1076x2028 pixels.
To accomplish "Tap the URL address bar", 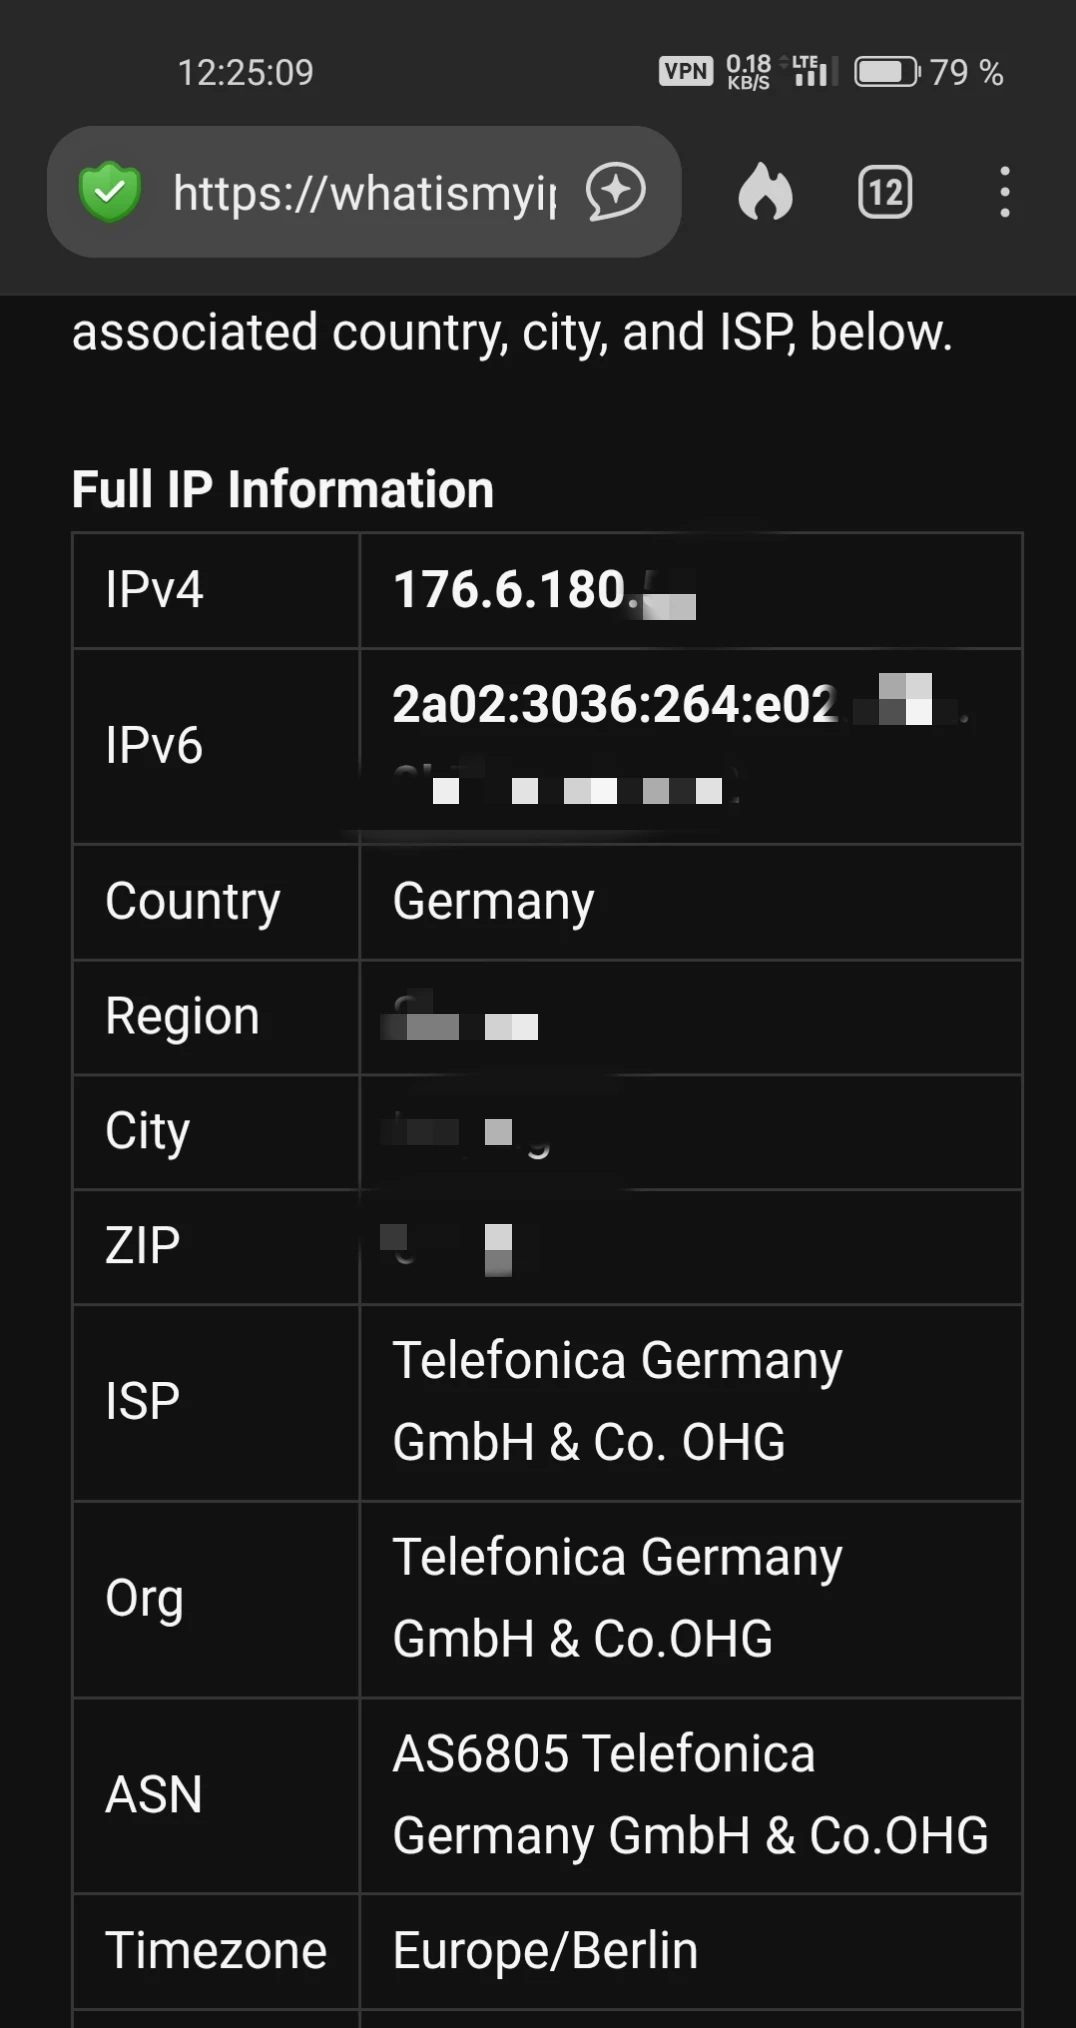I will coord(365,192).
